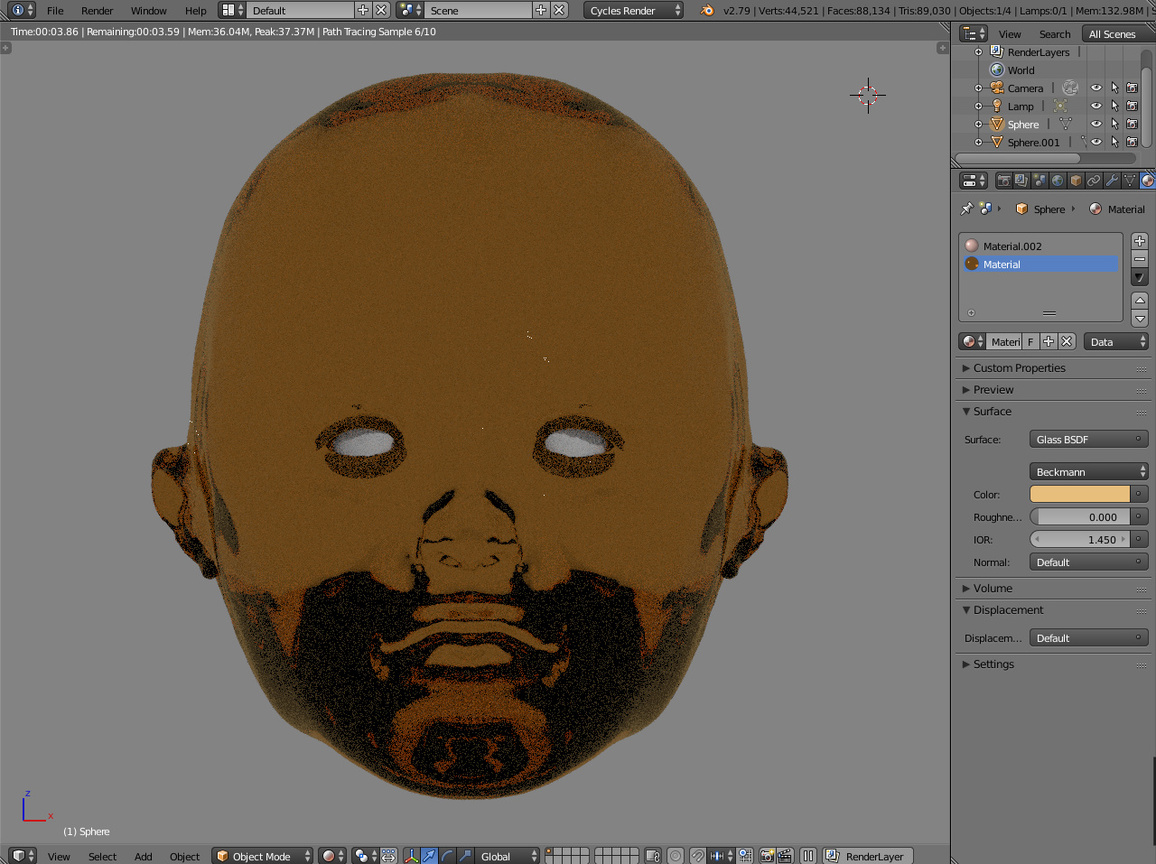The height and width of the screenshot is (864, 1156).
Task: Click the remove material slot minus button
Action: point(1139,259)
